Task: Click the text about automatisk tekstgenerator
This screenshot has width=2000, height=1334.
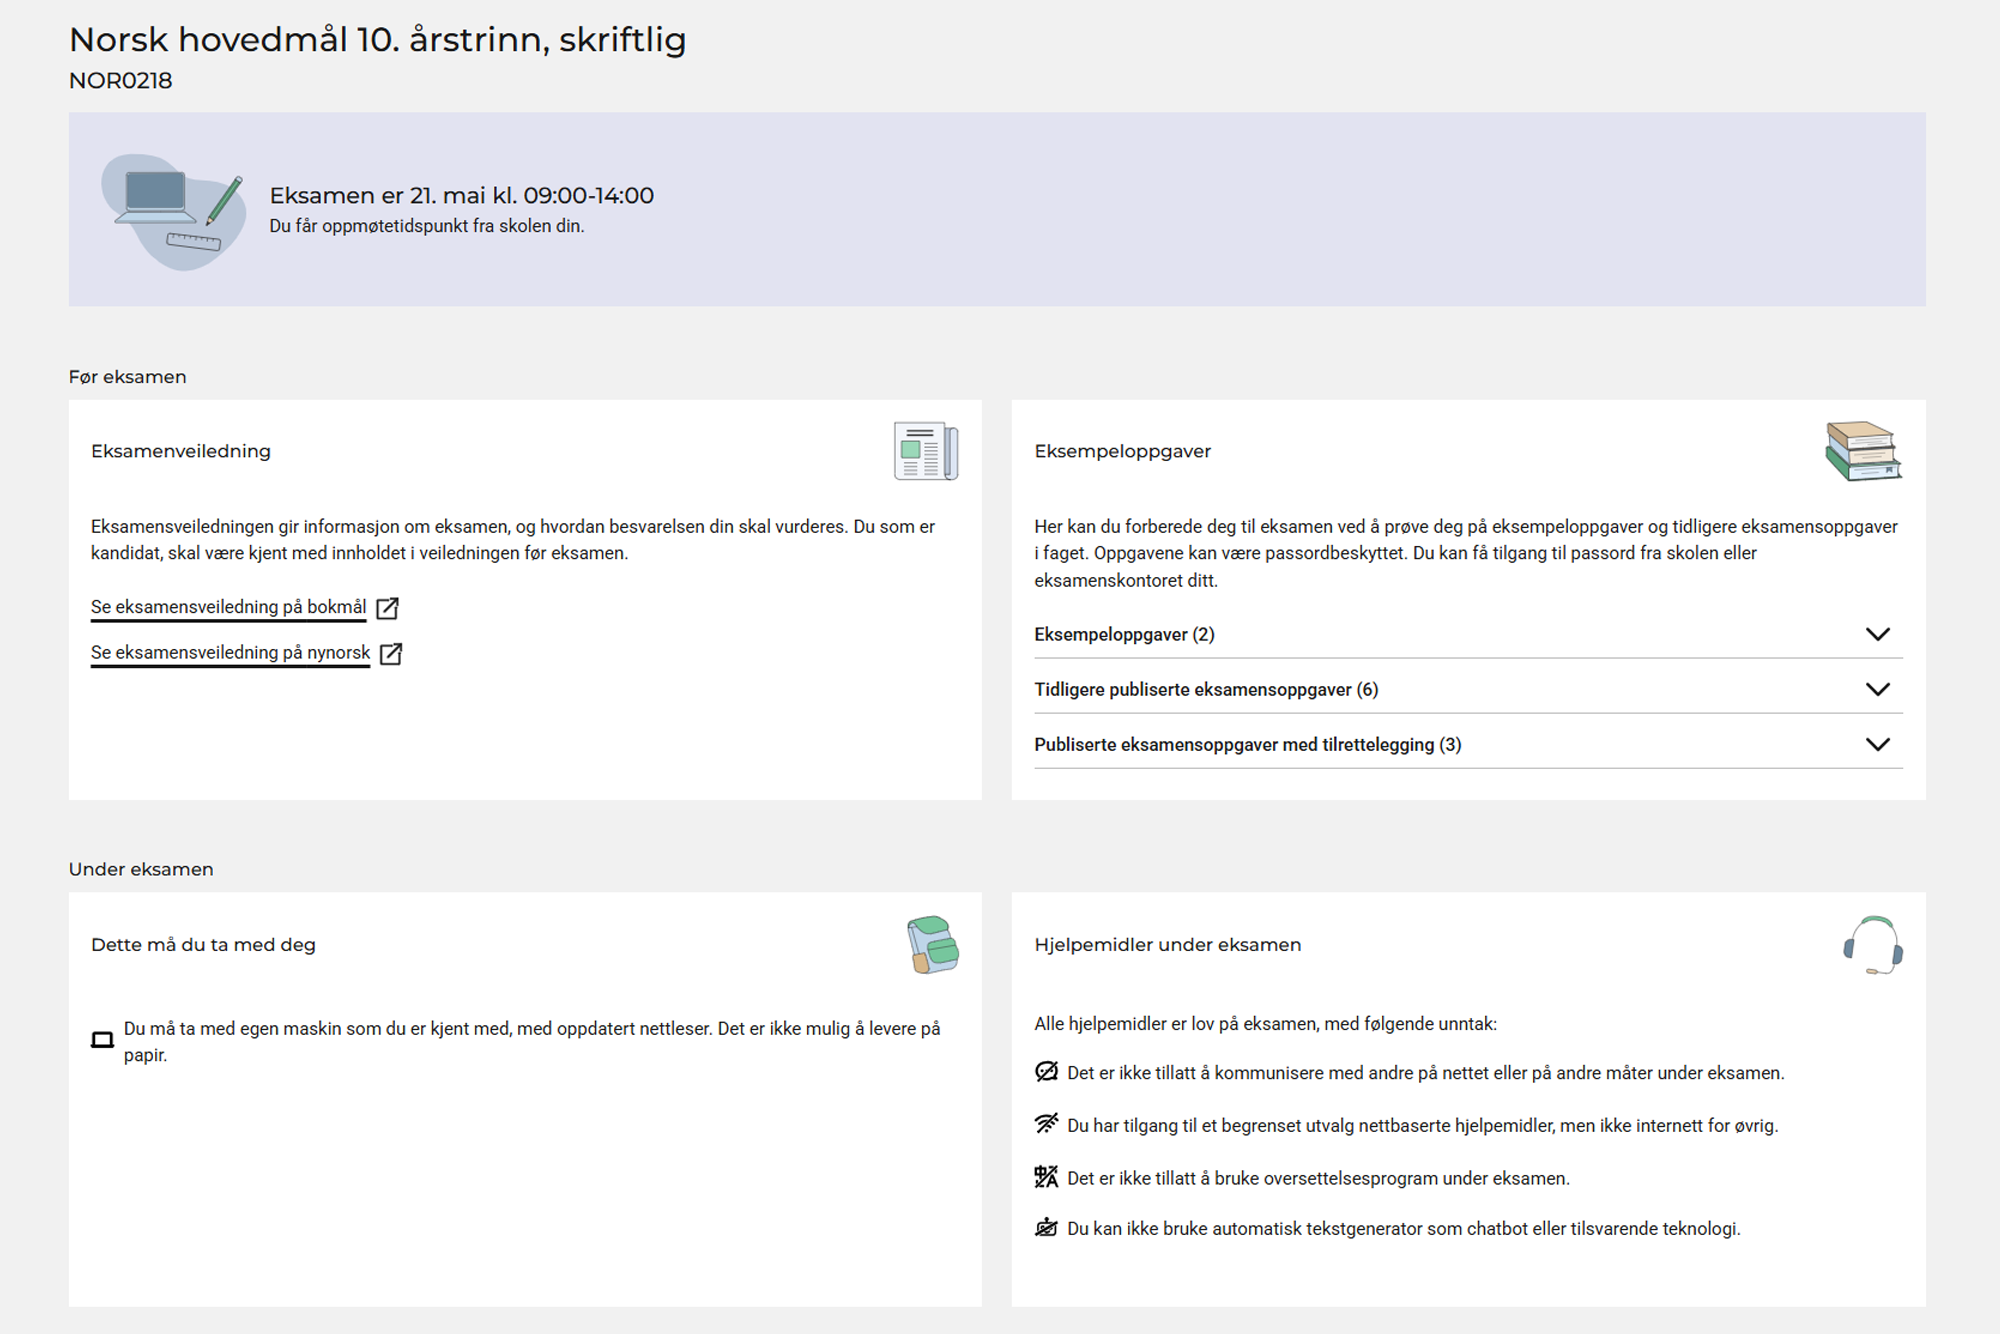Action: [x=1404, y=1229]
